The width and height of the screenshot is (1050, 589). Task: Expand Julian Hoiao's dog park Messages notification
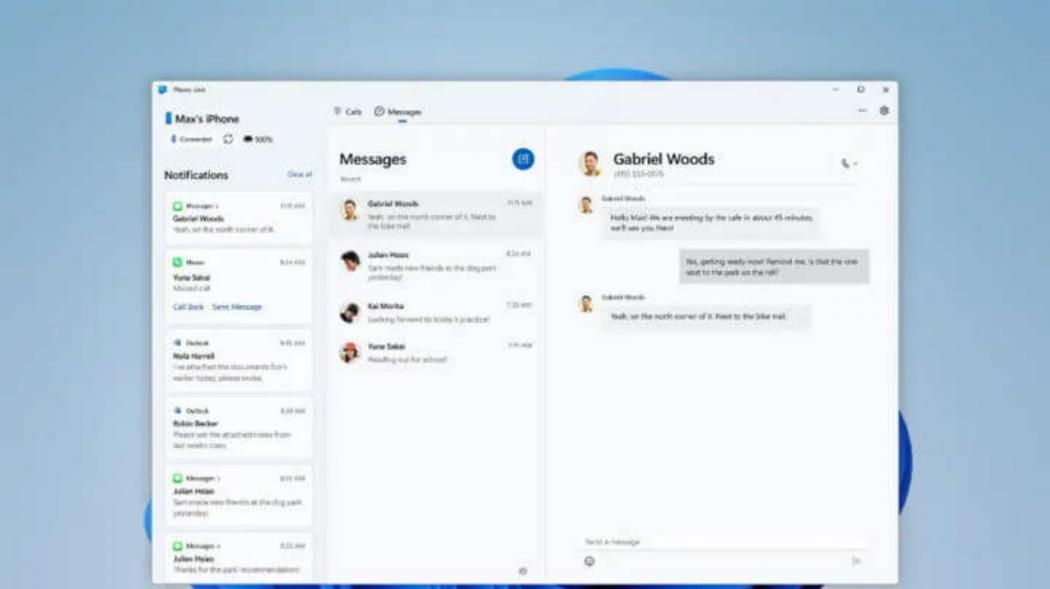238,495
